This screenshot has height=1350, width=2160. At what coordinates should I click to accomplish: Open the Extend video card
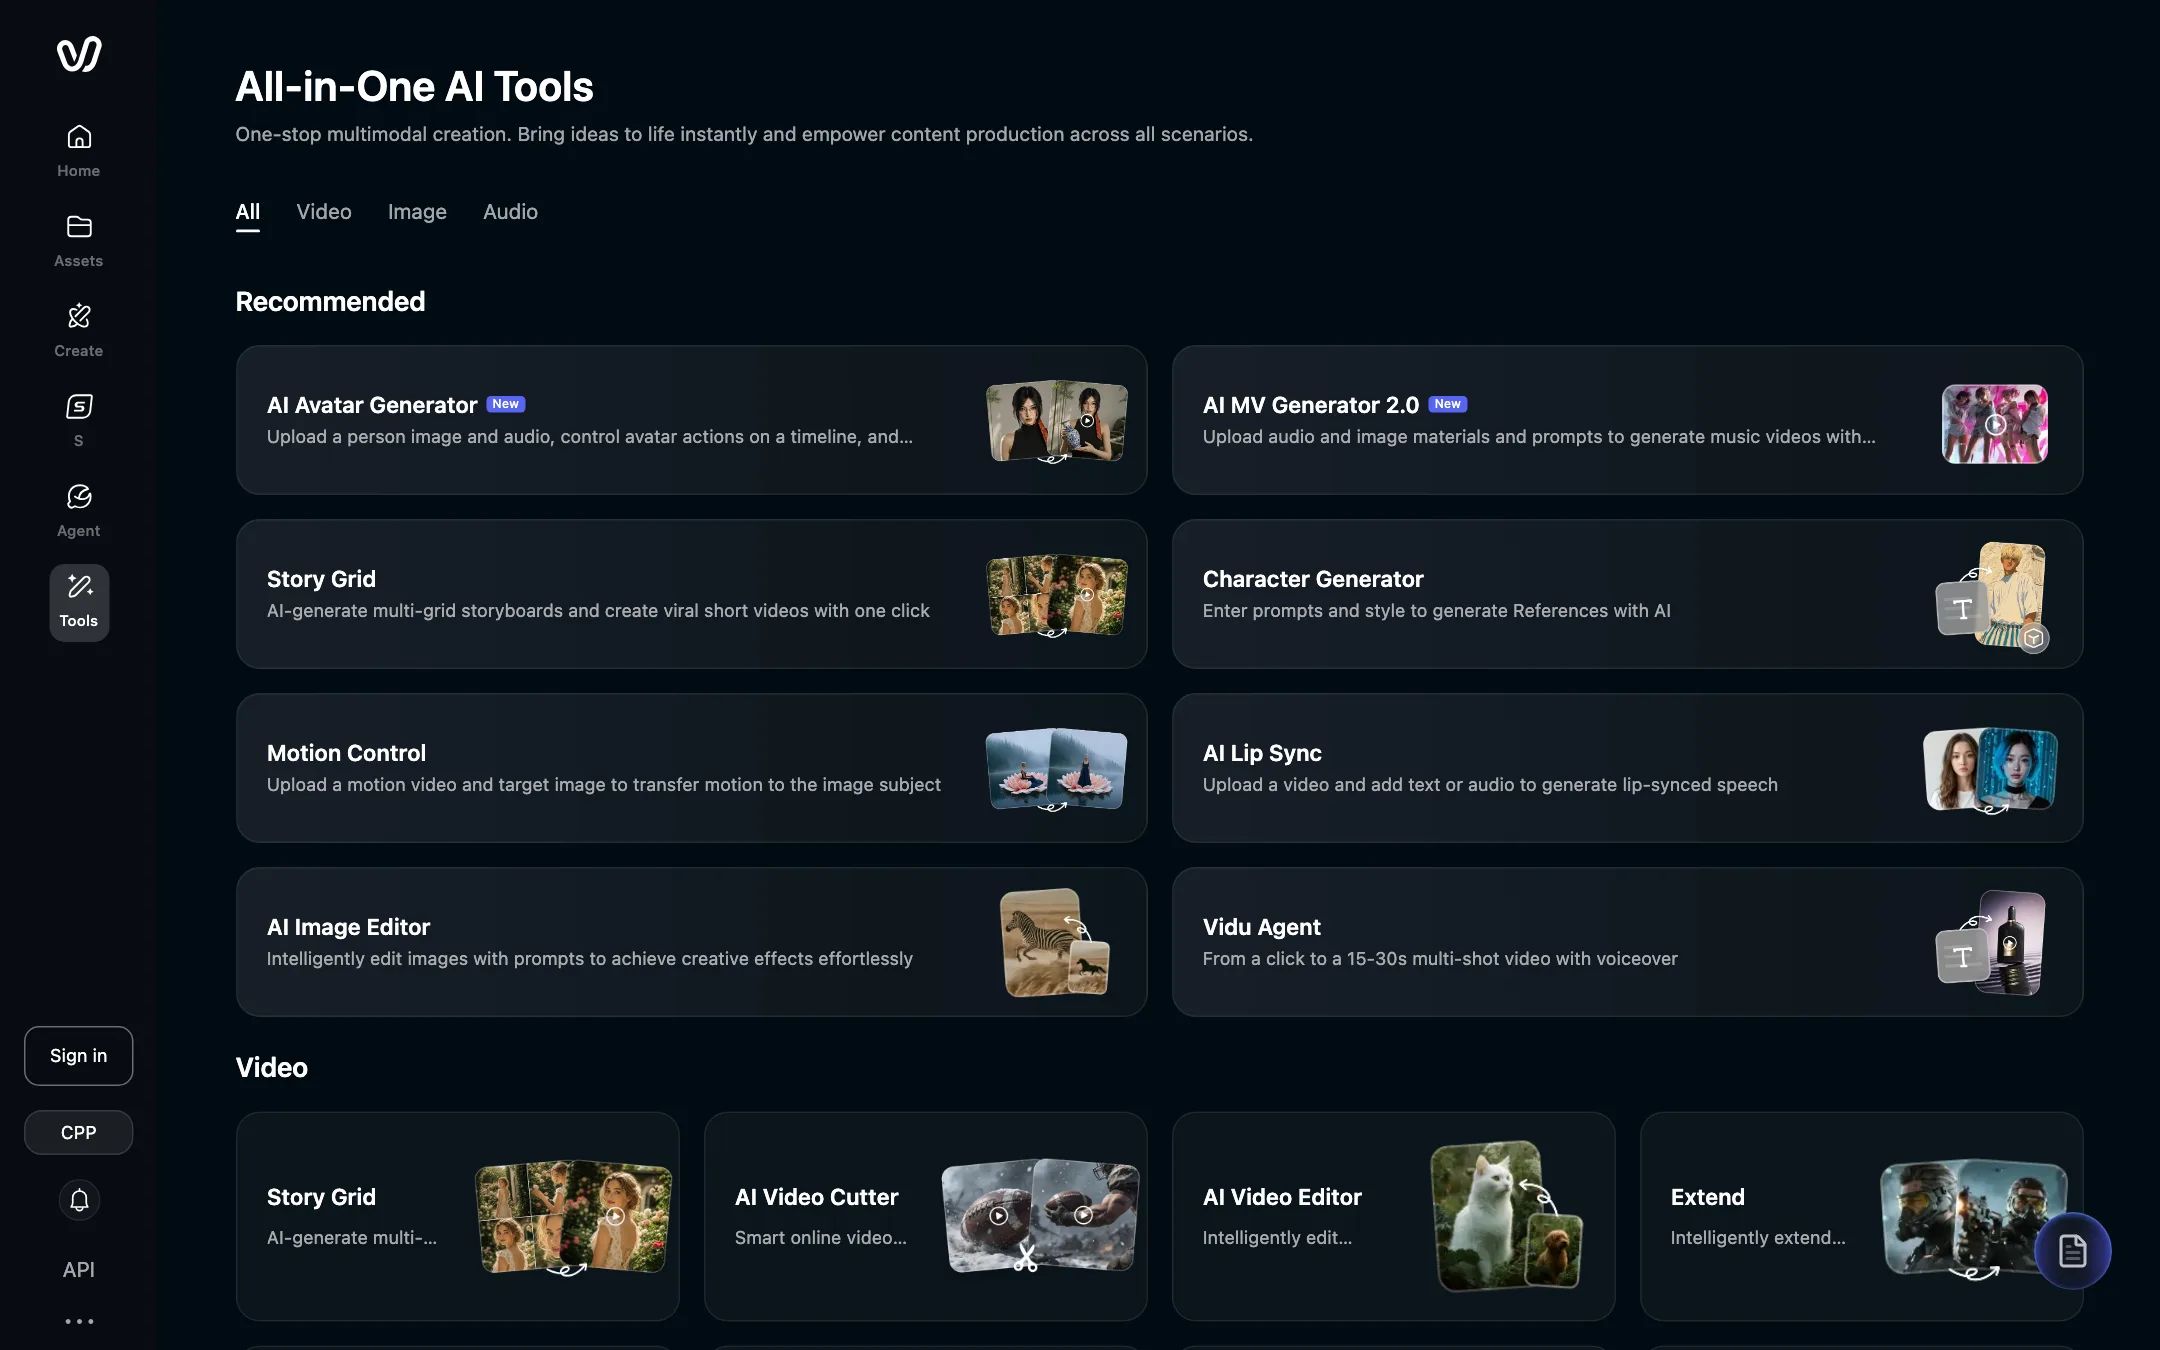(1861, 1216)
